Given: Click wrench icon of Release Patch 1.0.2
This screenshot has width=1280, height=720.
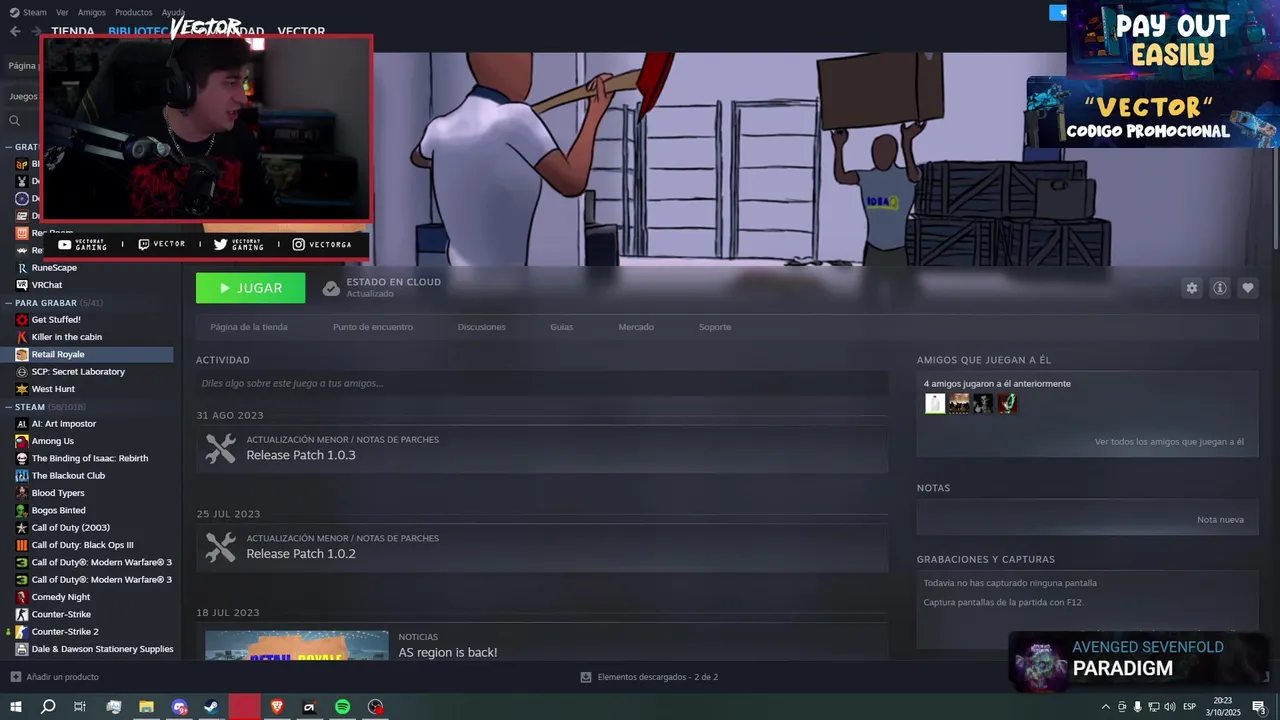Looking at the screenshot, I should [x=220, y=547].
